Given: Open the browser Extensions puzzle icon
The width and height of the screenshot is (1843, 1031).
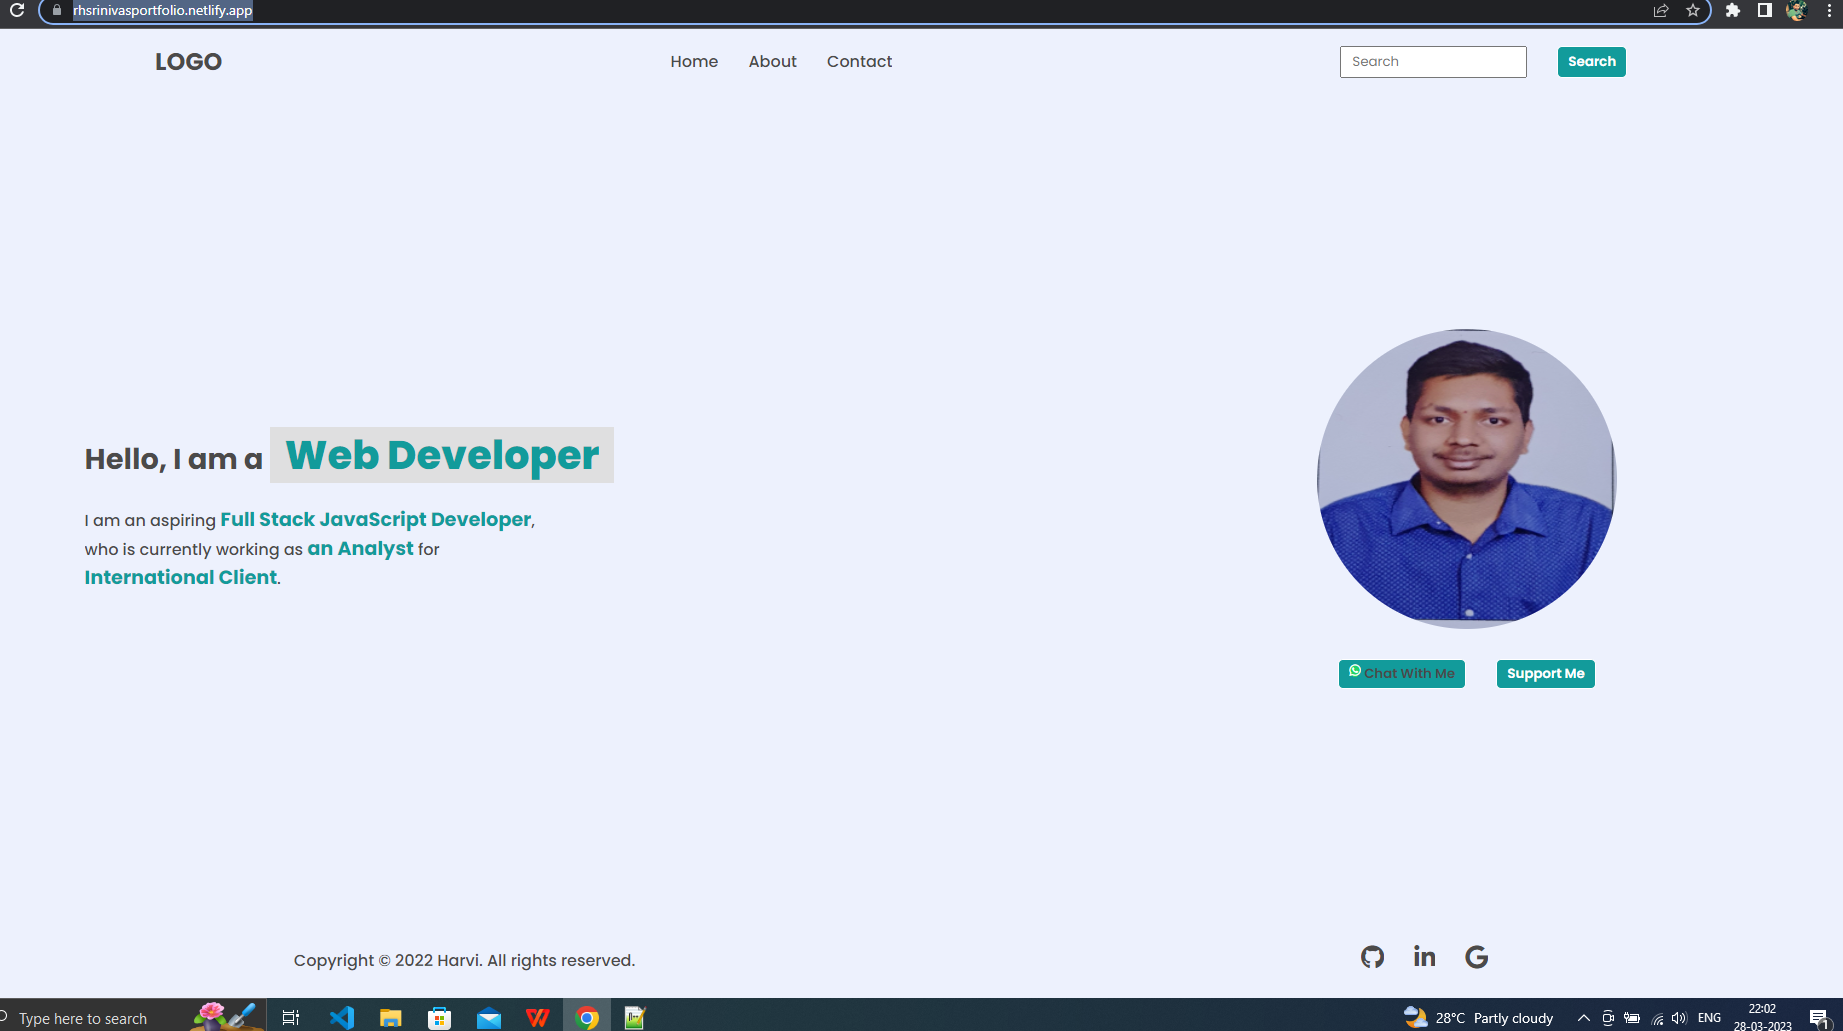Looking at the screenshot, I should (1734, 11).
